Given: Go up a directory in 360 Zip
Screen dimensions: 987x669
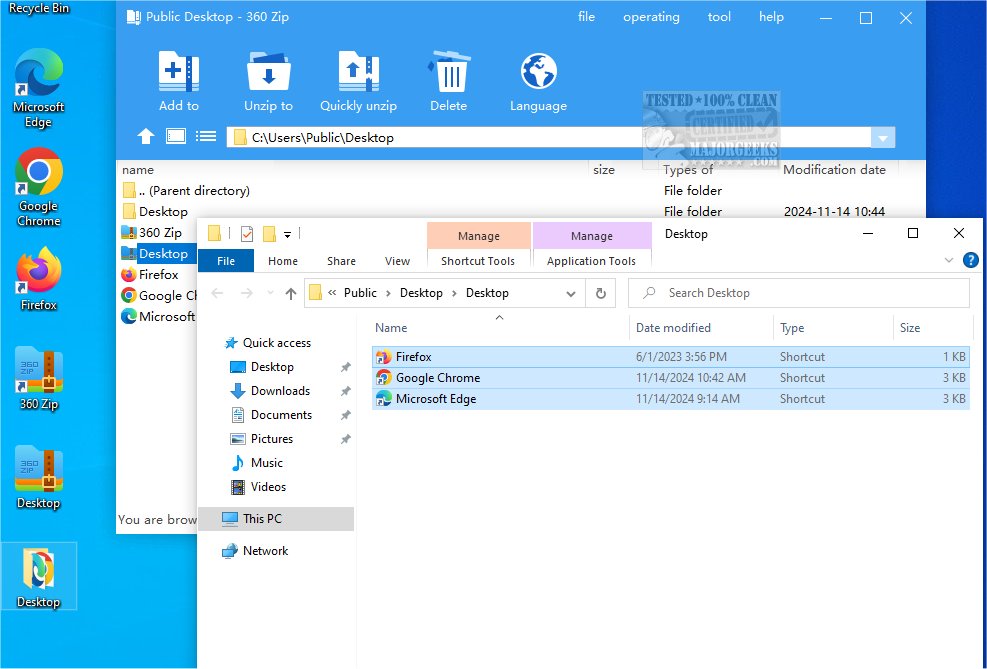Looking at the screenshot, I should click(146, 137).
